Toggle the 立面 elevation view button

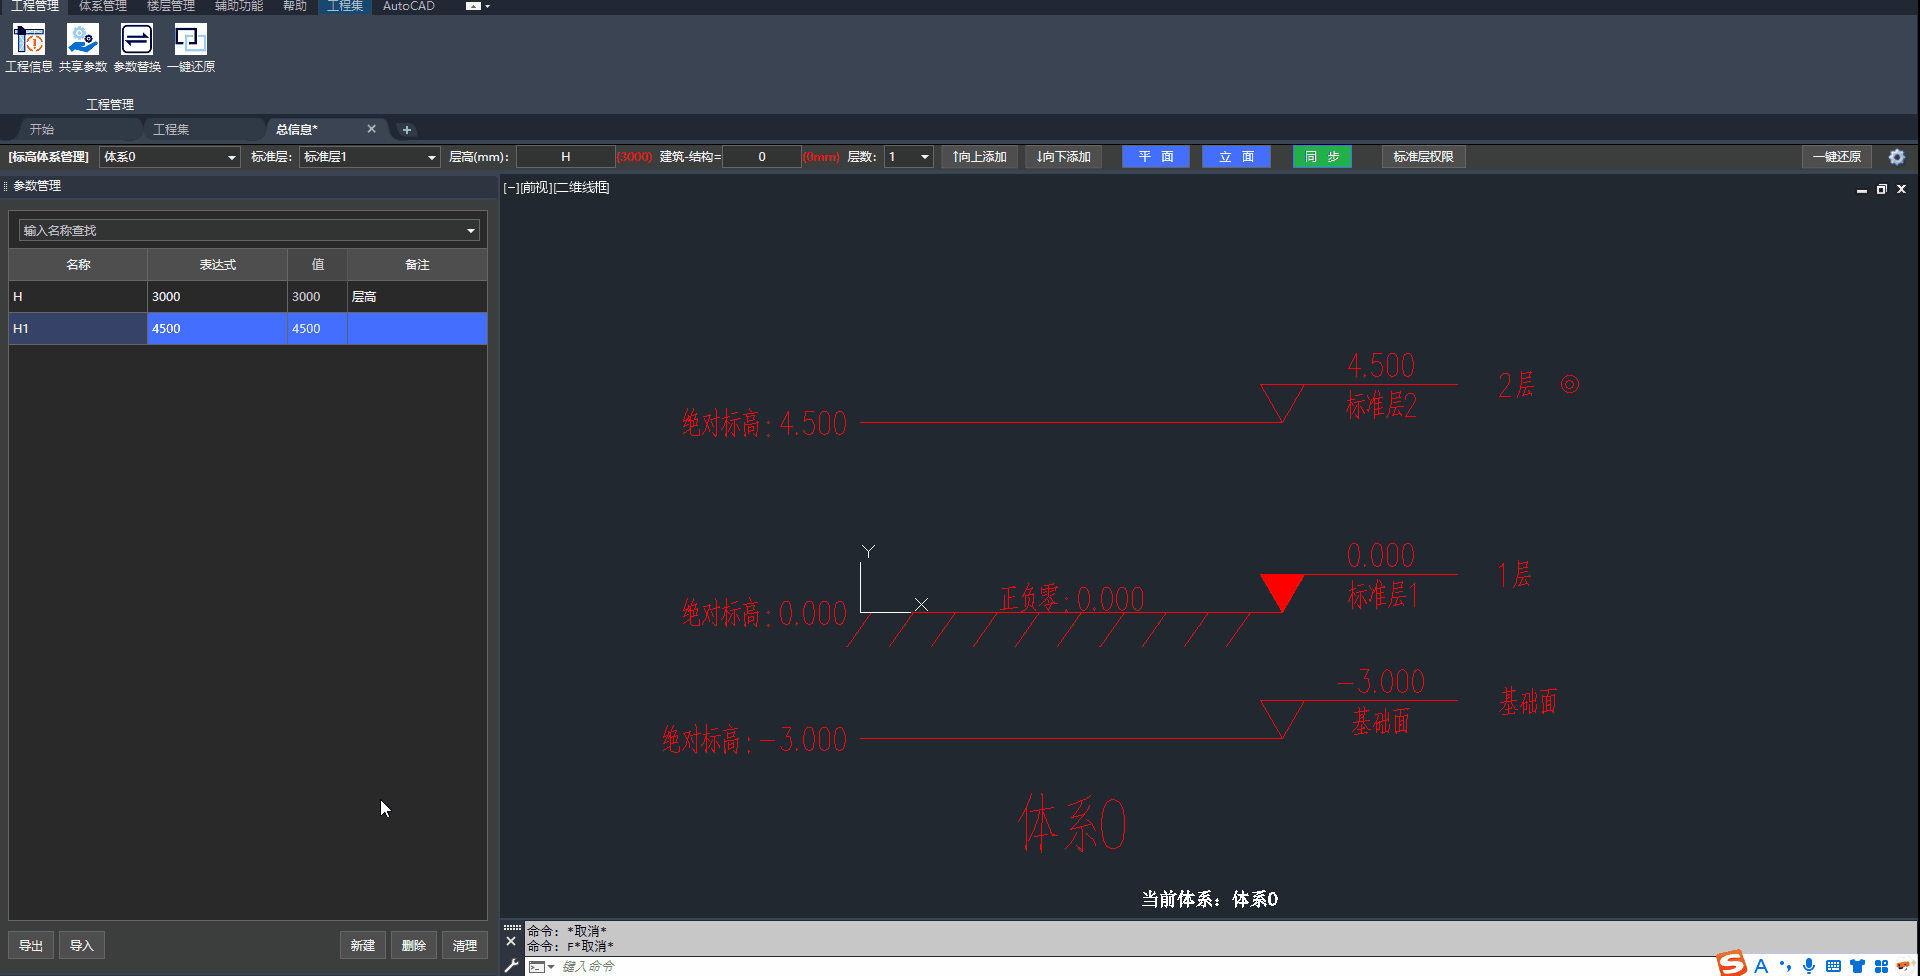1236,157
